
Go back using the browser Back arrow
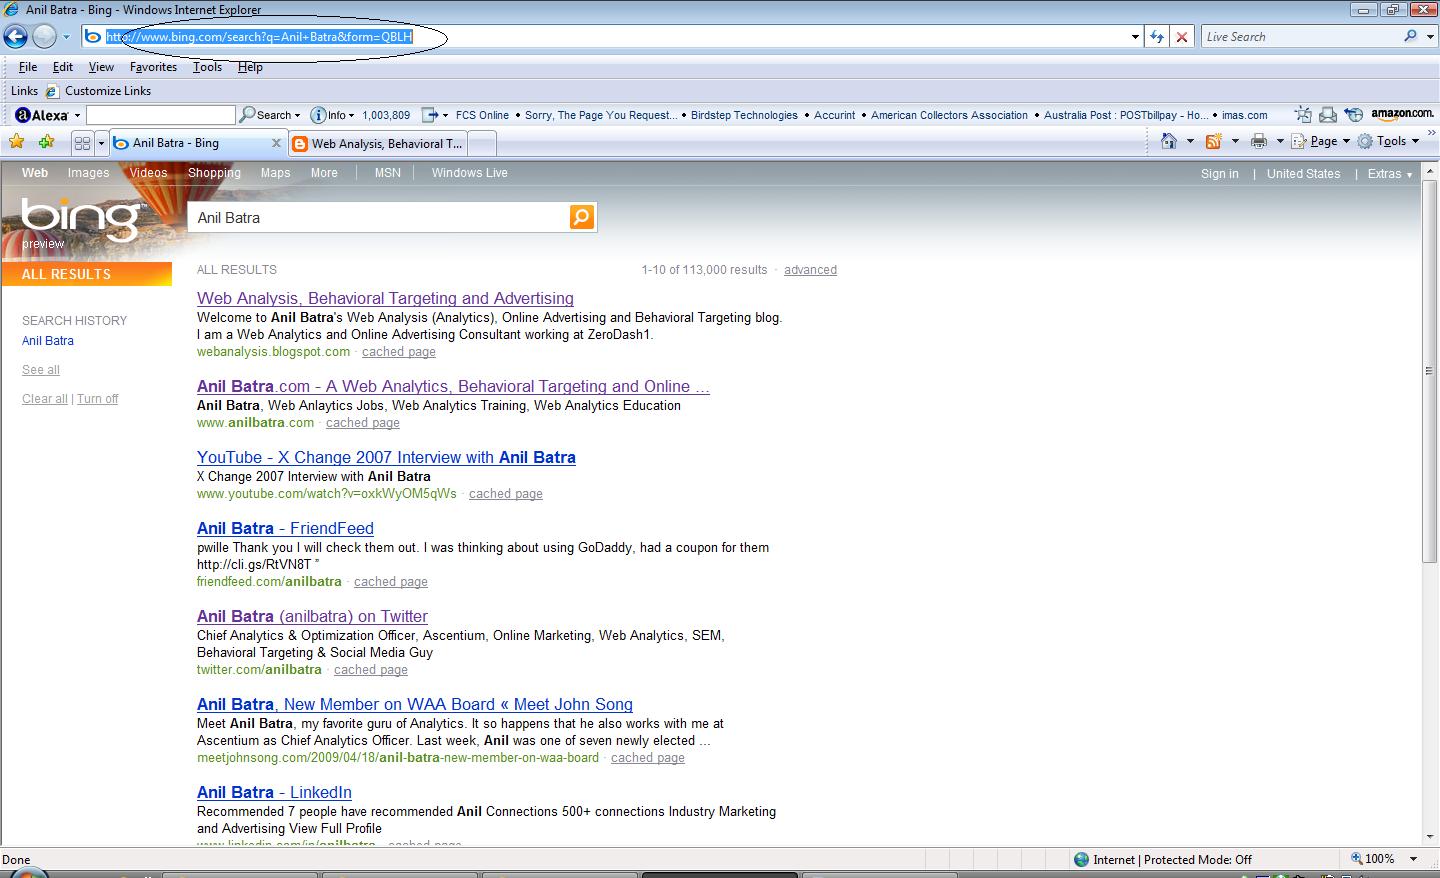point(16,37)
